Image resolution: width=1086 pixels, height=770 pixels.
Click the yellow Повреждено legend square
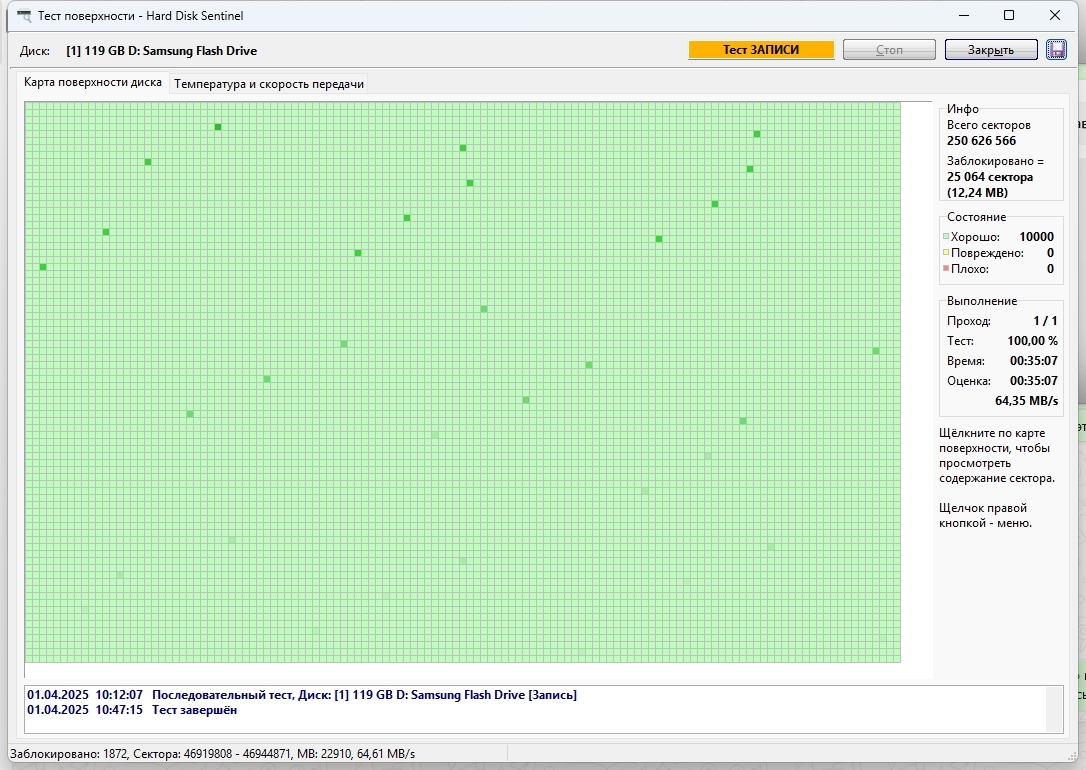point(946,253)
